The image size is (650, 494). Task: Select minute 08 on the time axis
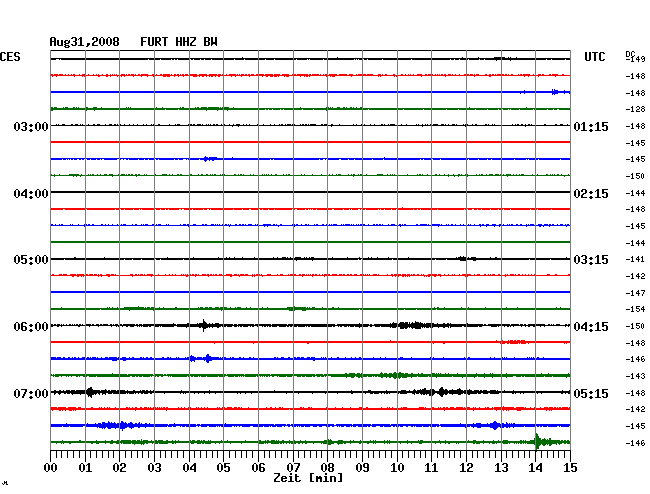point(327,467)
